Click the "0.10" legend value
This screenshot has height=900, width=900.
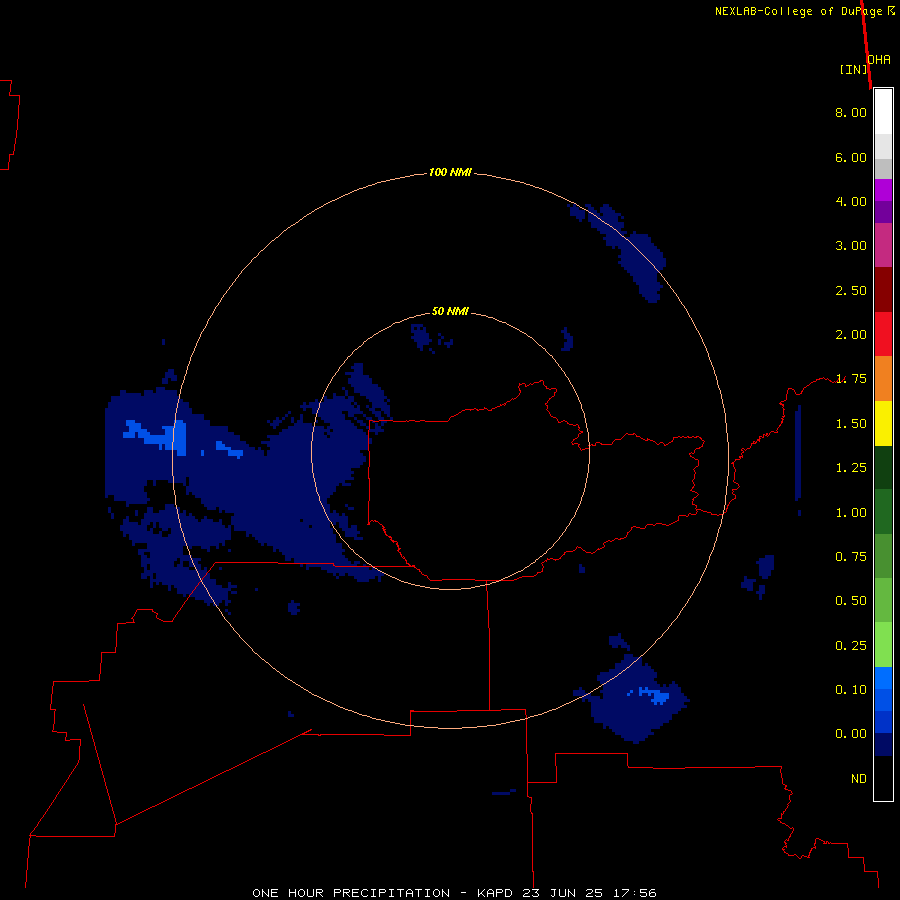(x=851, y=690)
